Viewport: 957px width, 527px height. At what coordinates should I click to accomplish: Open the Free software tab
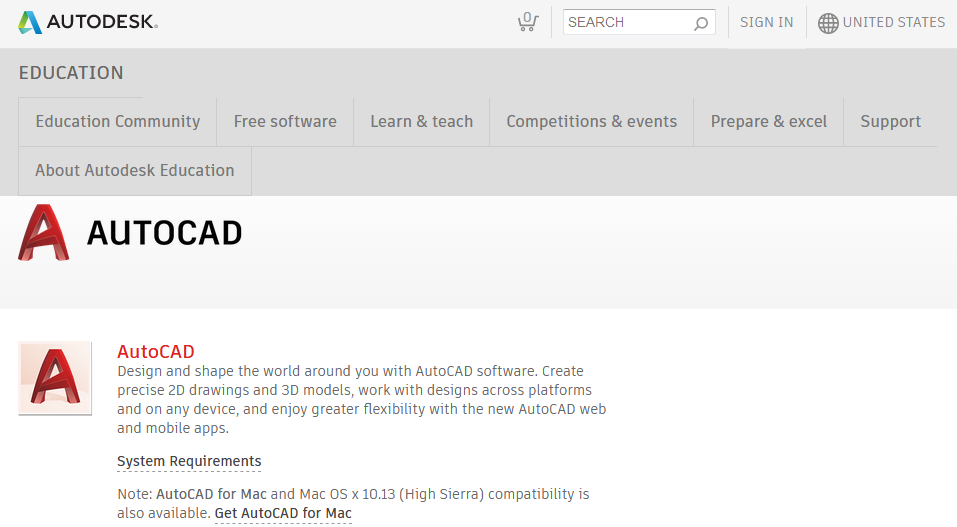click(285, 122)
